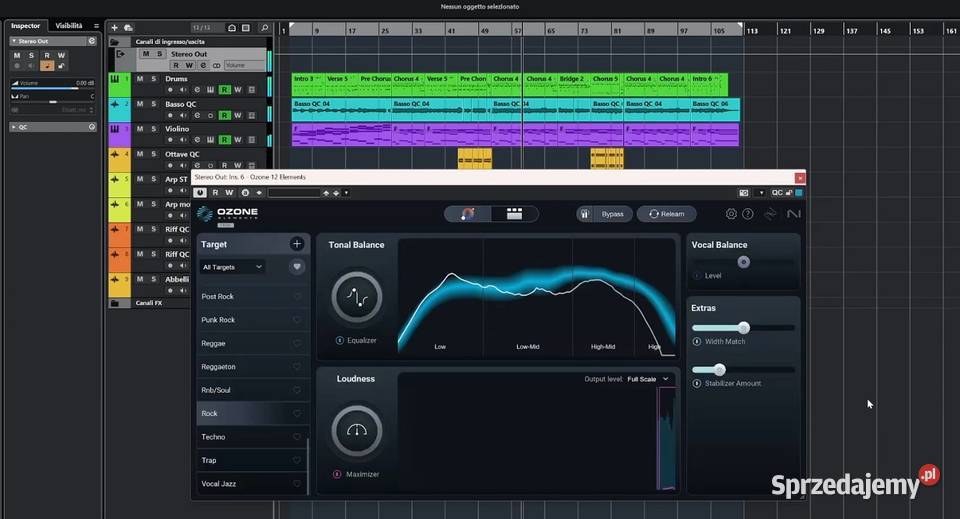Image resolution: width=960 pixels, height=519 pixels.
Task: Click the A/B compare button in plugin header
Action: 246,193
